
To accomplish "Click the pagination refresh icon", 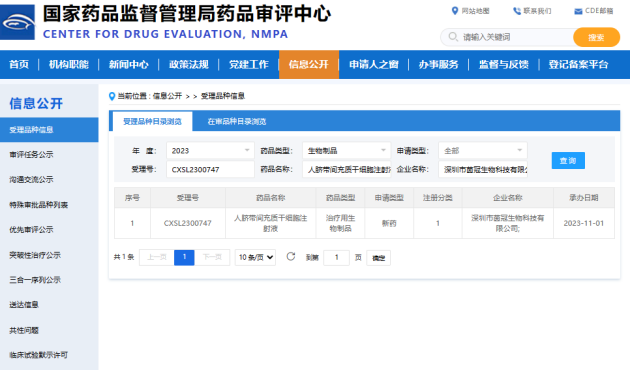I will click(291, 256).
